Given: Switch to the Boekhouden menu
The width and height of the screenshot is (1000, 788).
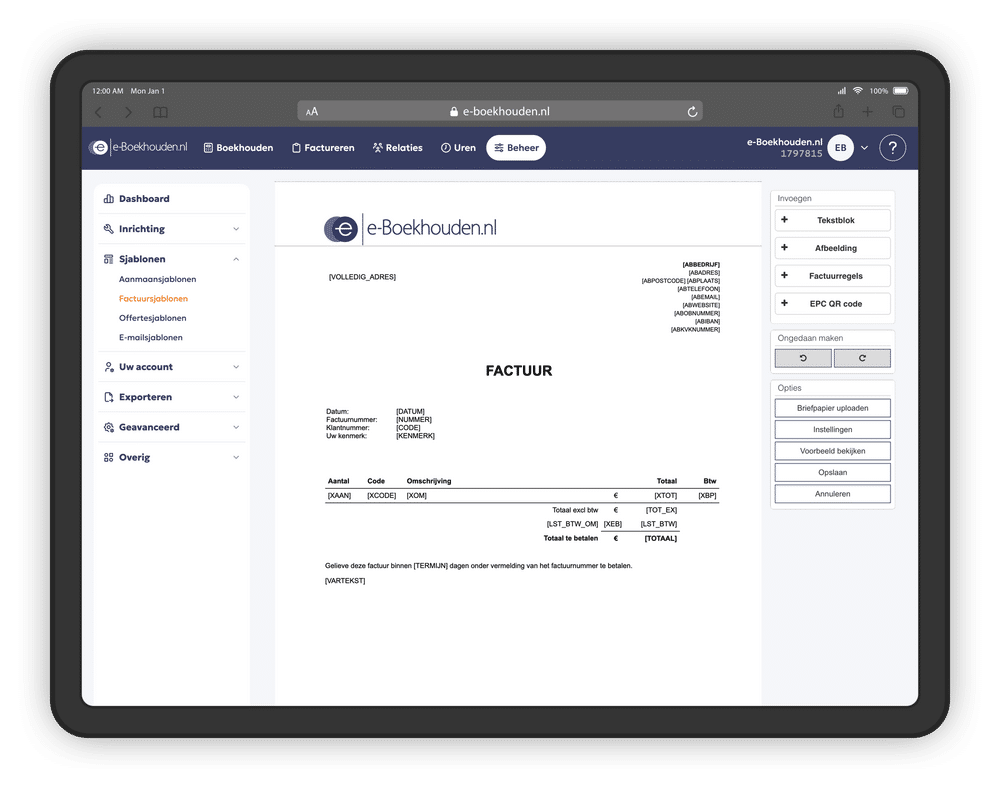Looking at the screenshot, I should [238, 148].
